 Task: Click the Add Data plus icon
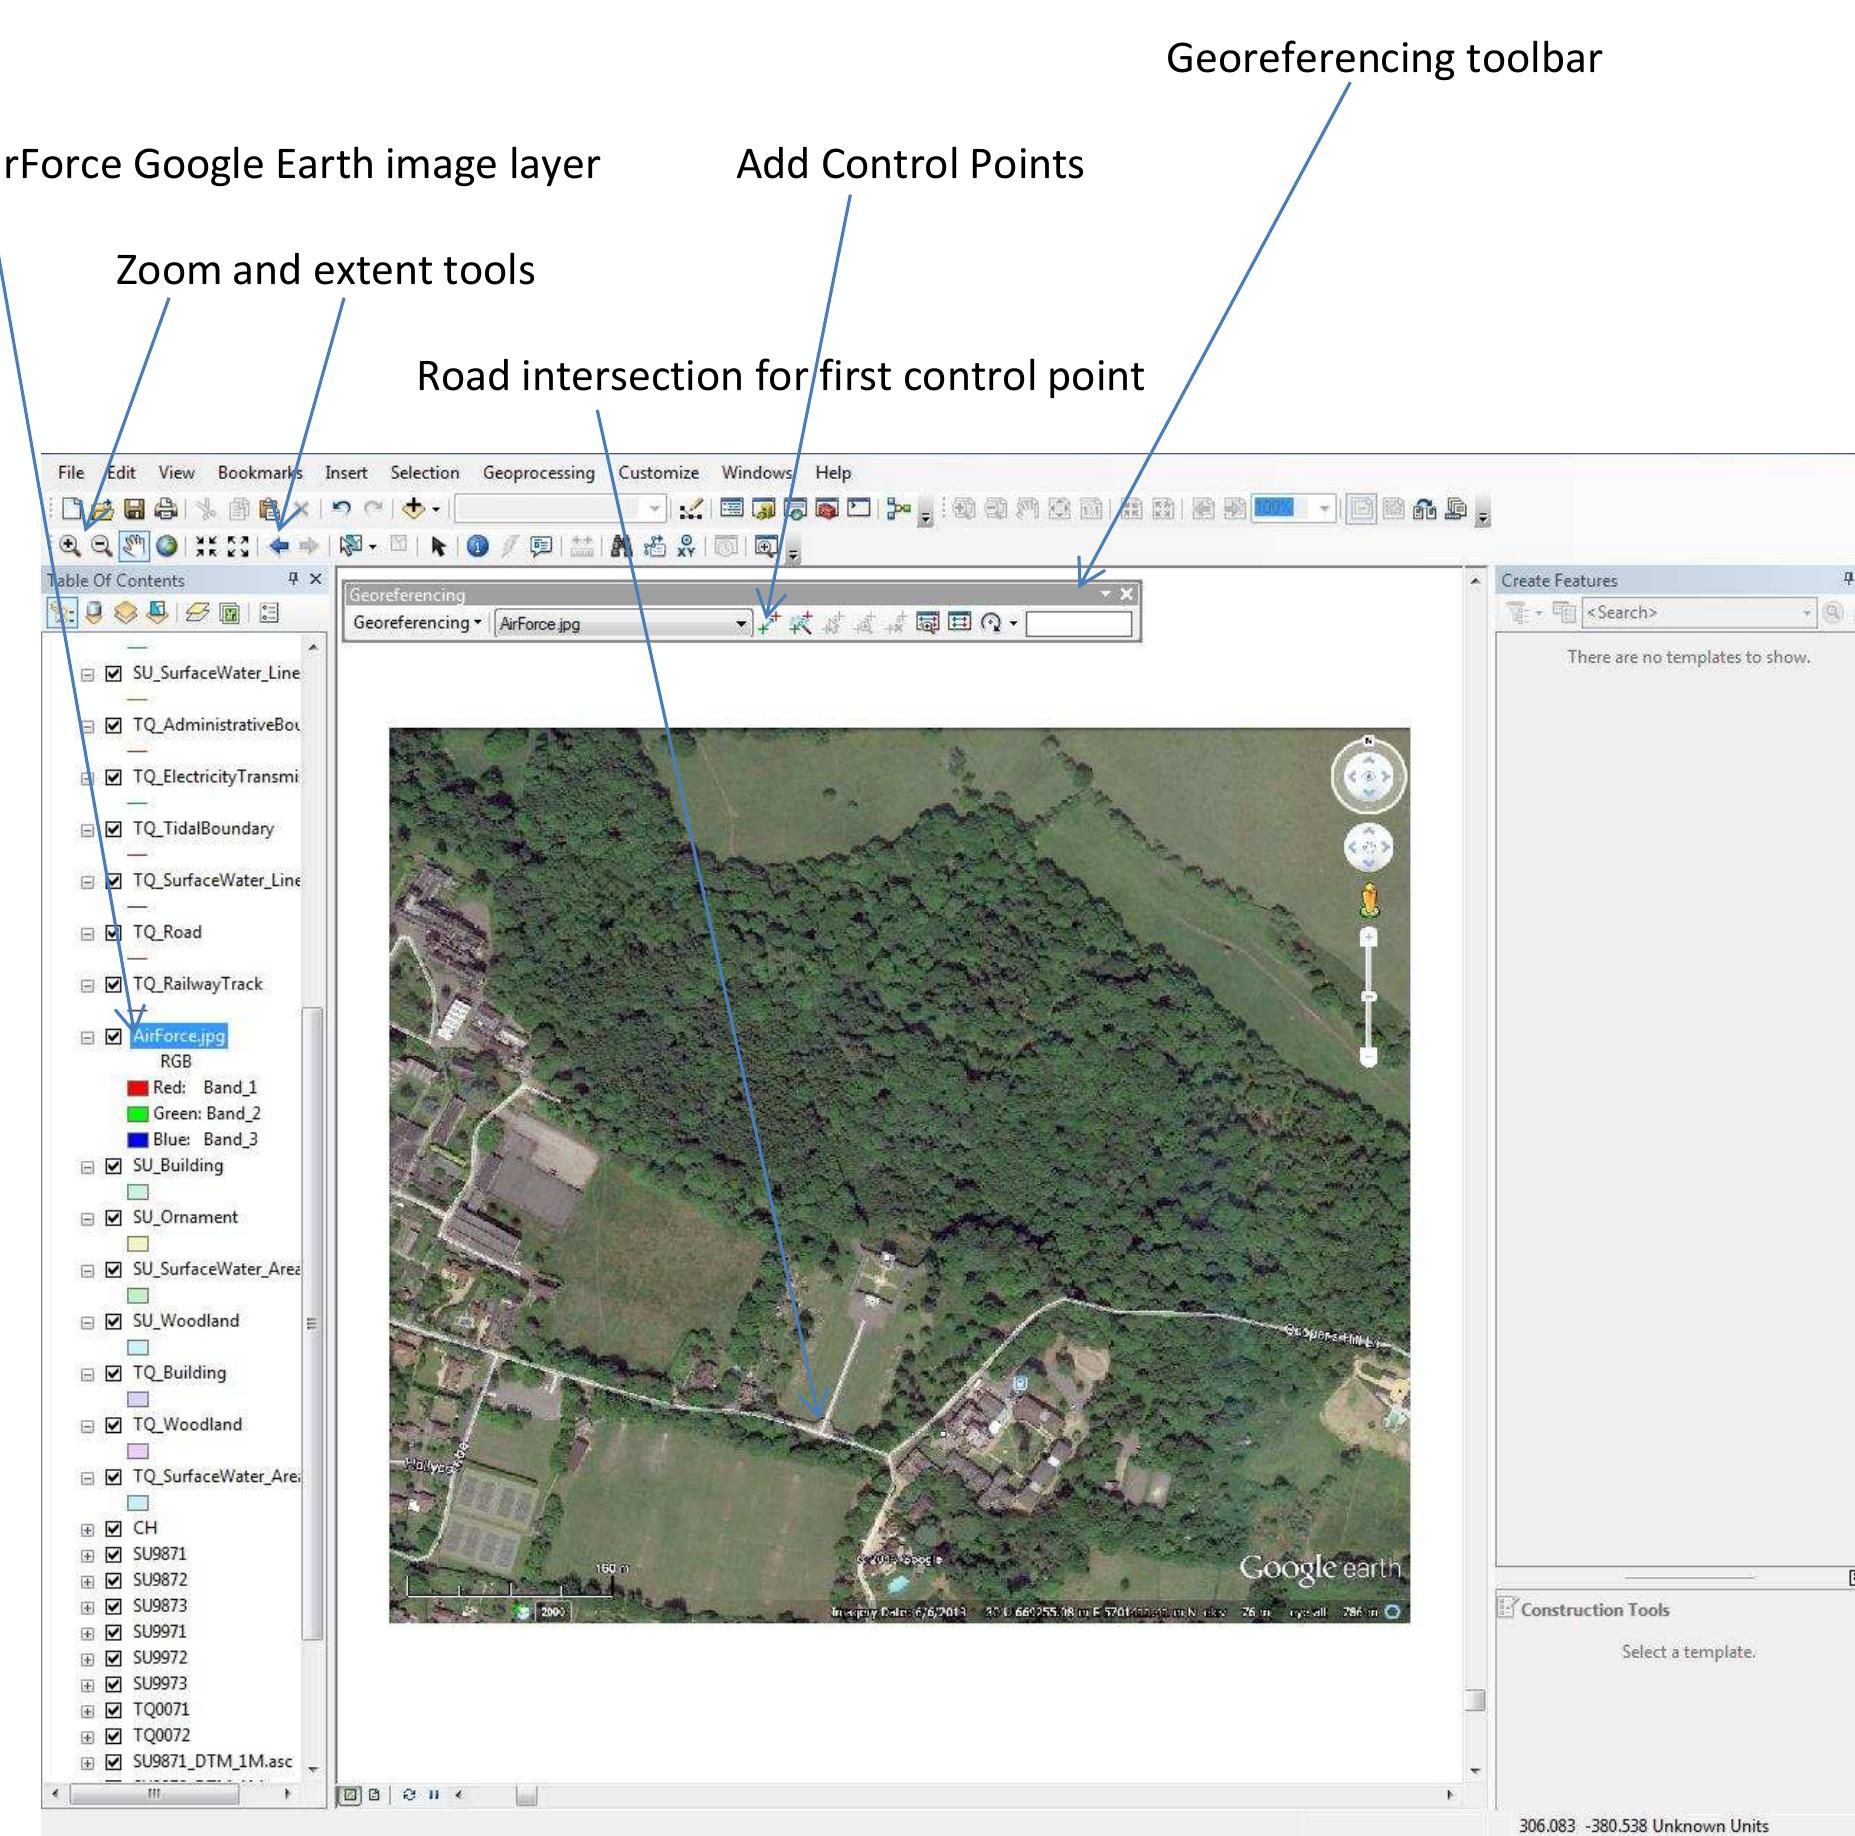413,510
